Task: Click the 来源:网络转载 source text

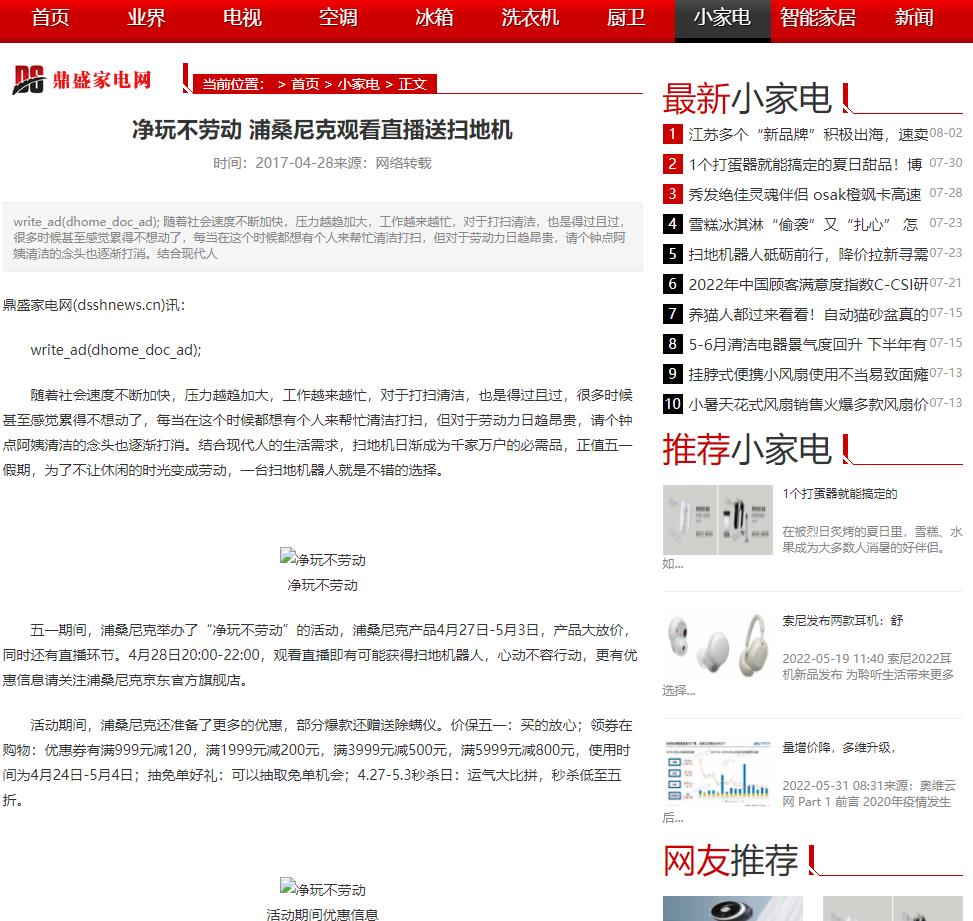Action: pyautogui.click(x=382, y=163)
